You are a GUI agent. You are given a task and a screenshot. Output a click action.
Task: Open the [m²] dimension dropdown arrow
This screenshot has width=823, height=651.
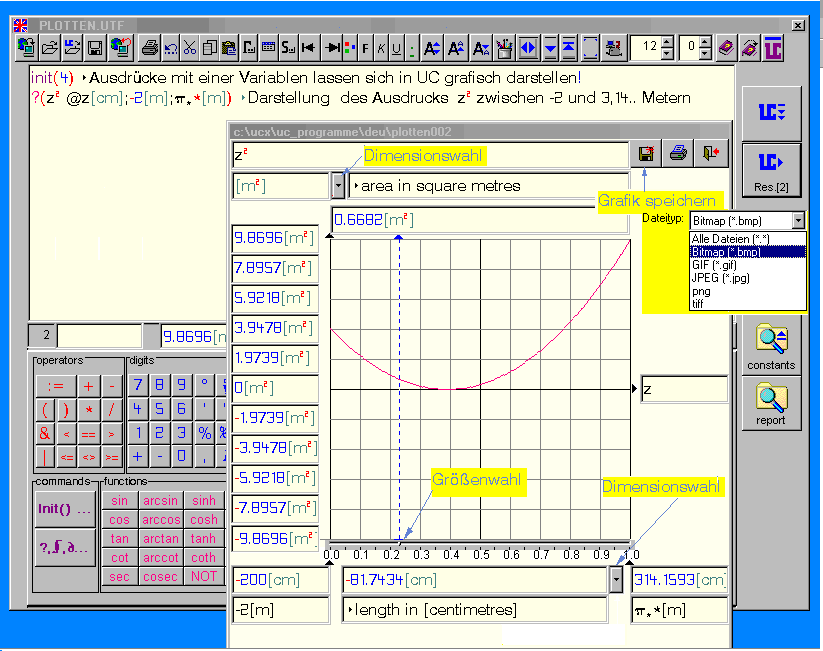tap(339, 186)
